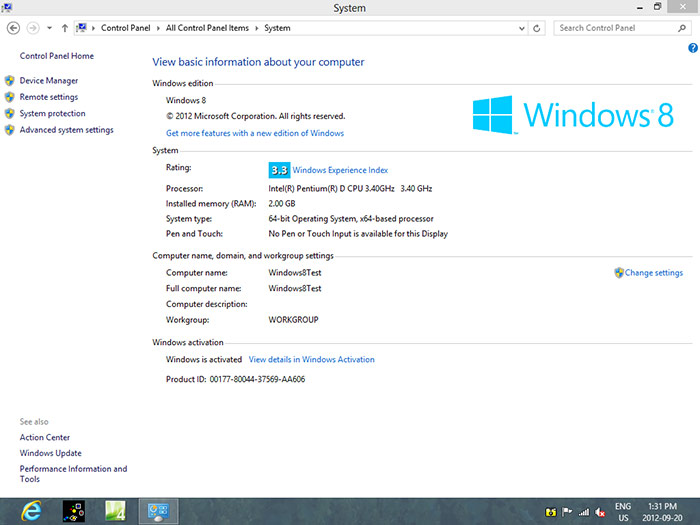Image resolution: width=700 pixels, height=525 pixels.
Task: Click the 2.00 GB memory value
Action: click(x=282, y=204)
